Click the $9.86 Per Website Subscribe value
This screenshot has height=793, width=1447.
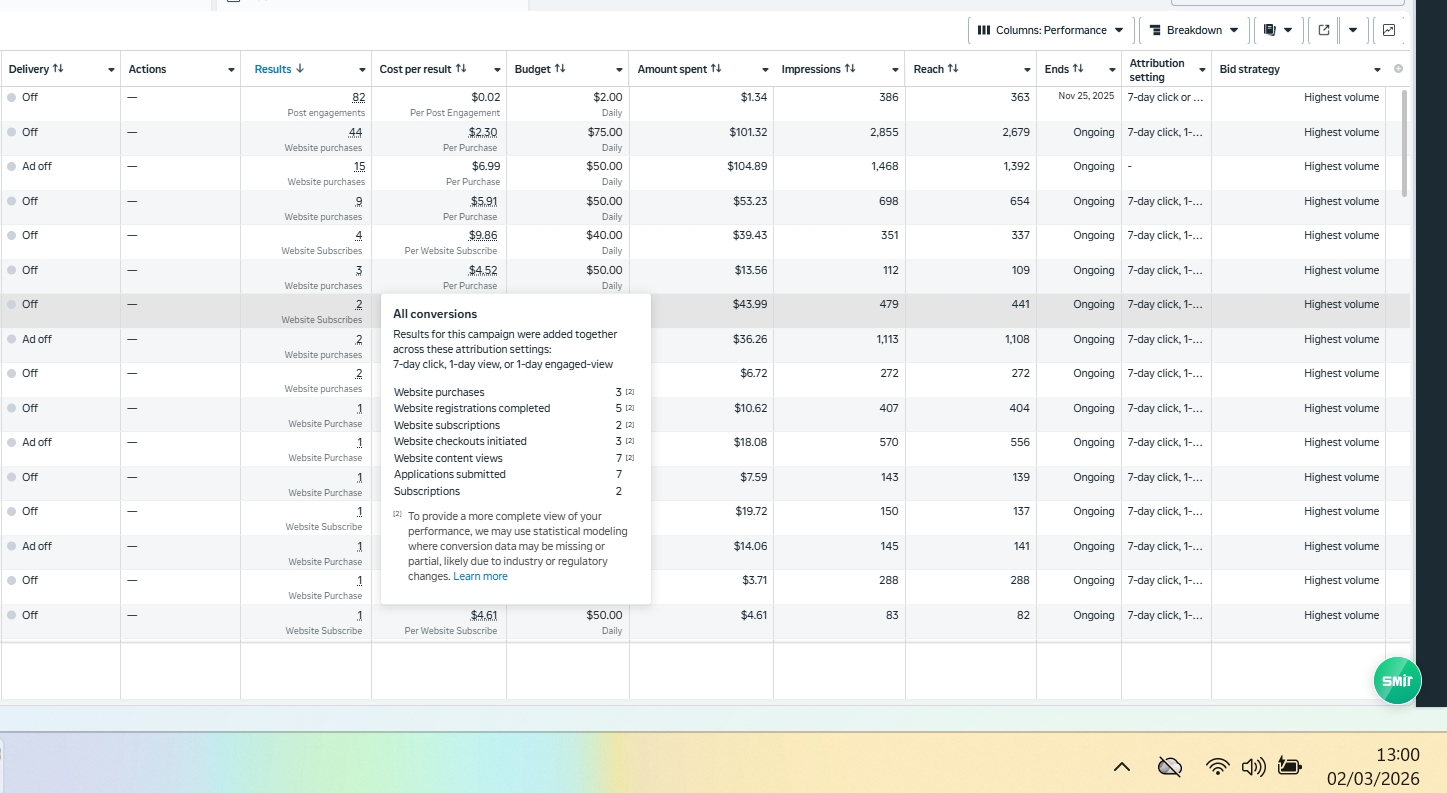pos(483,235)
